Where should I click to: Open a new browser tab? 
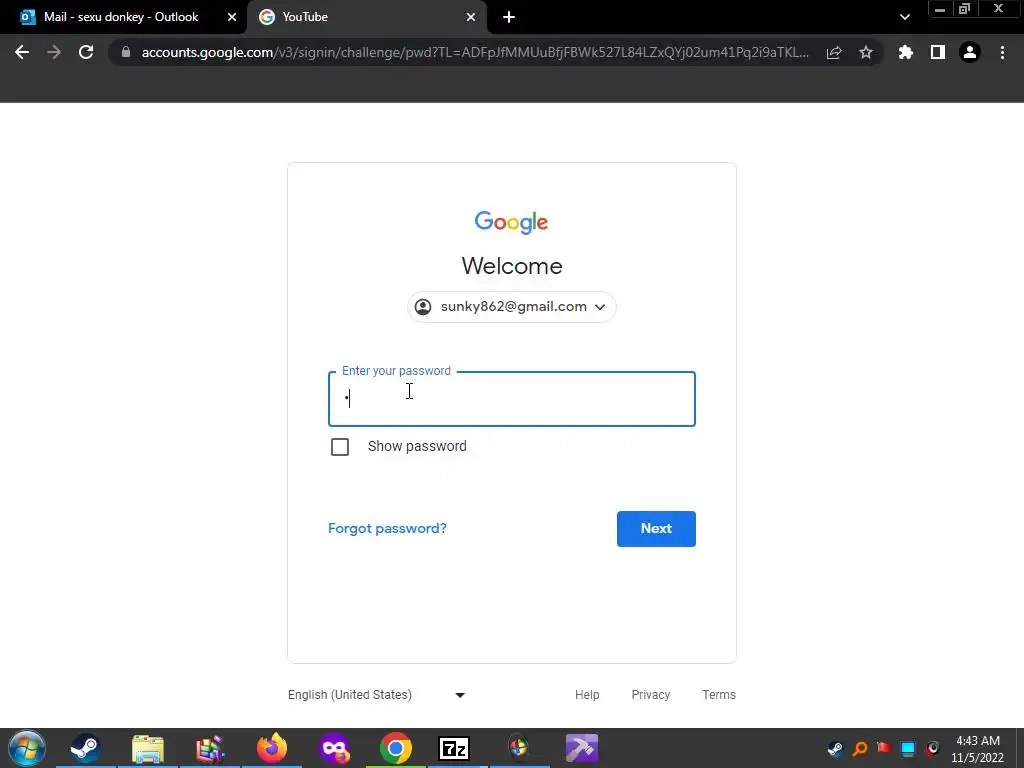tap(509, 17)
